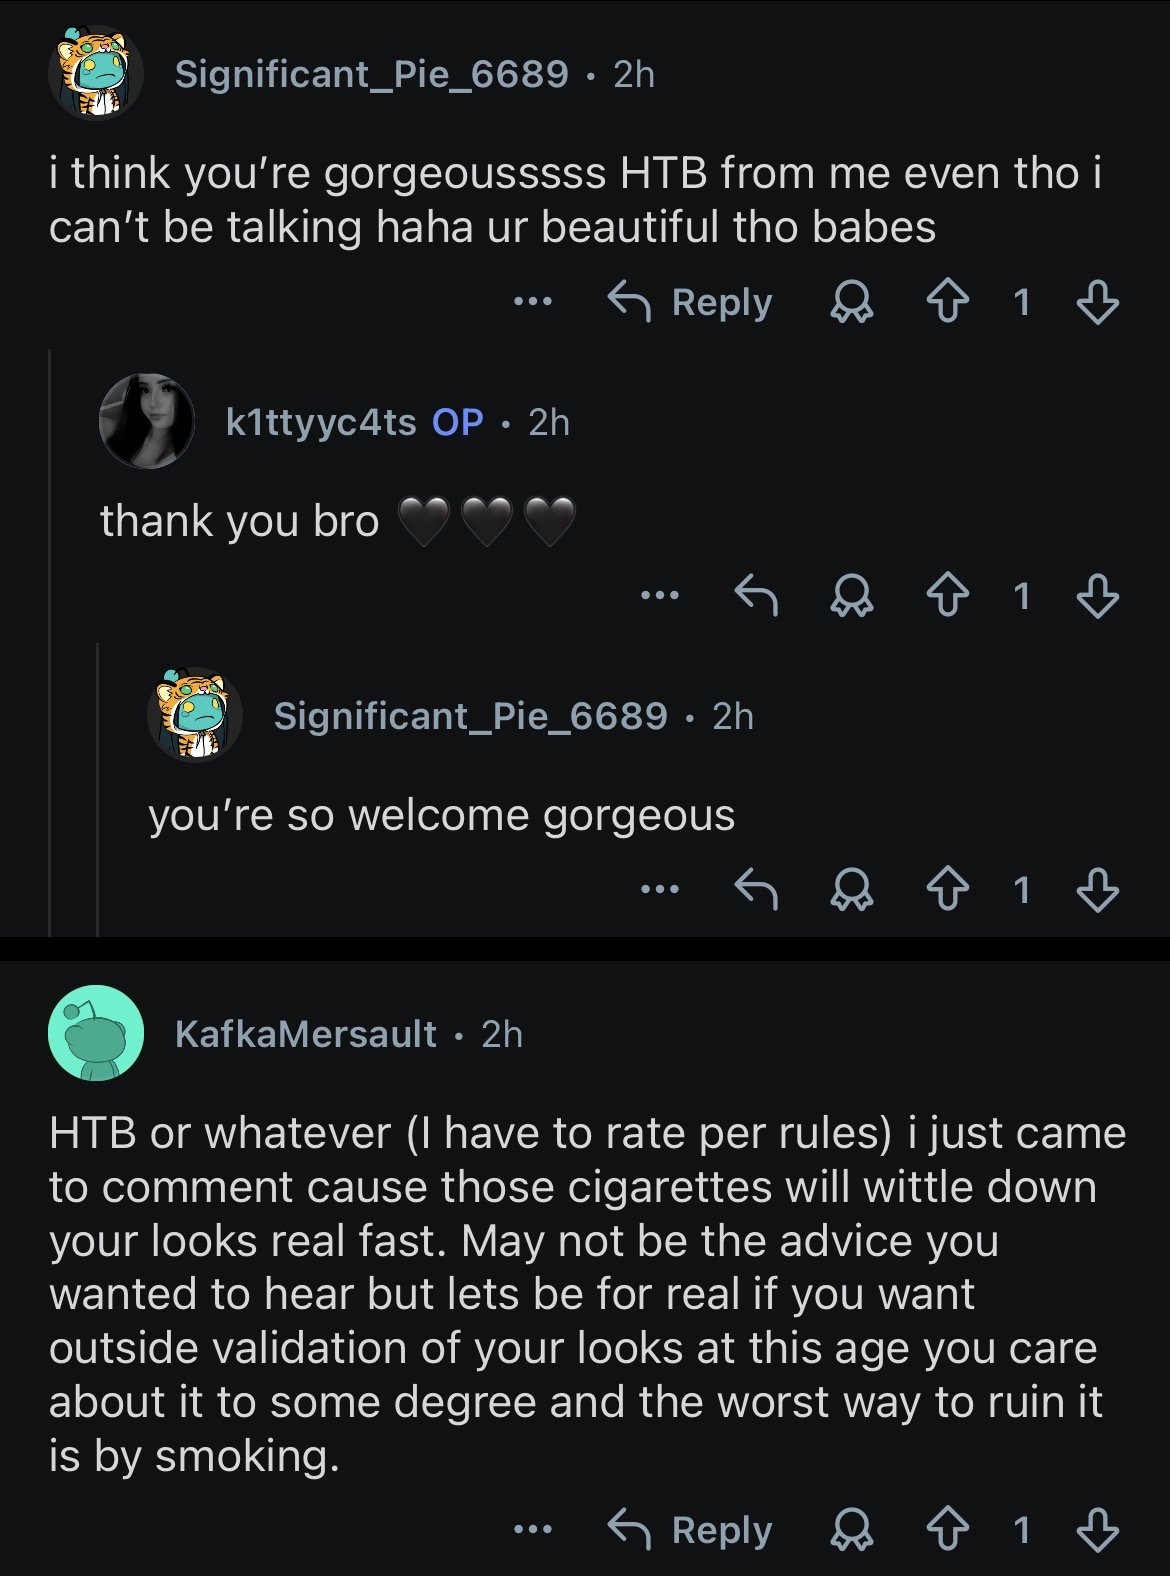Open KafkaMersault username profile link
This screenshot has height=1576, width=1170.
click(x=306, y=1034)
